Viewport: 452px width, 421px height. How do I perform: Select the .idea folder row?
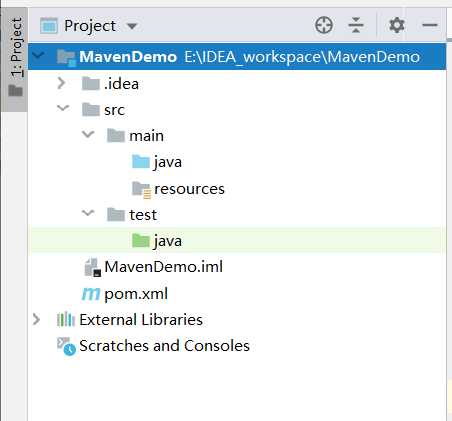237,83
